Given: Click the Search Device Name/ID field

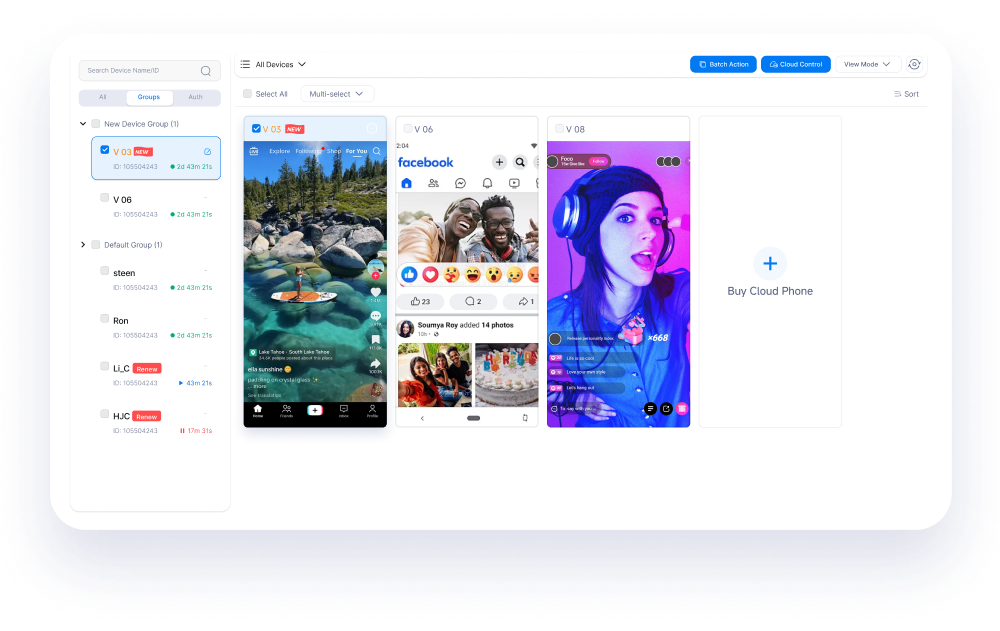Looking at the screenshot, I should pos(140,71).
